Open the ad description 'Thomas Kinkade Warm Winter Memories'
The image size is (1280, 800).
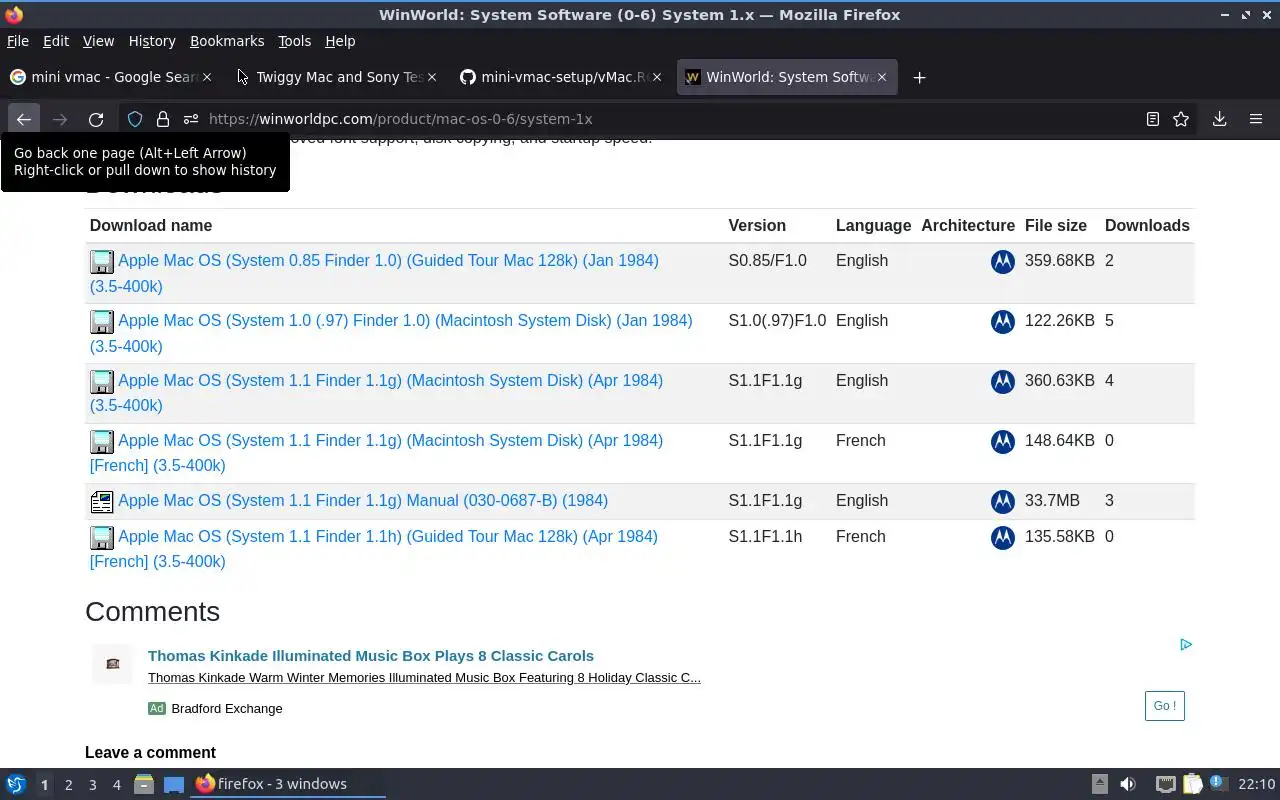pyautogui.click(x=424, y=678)
